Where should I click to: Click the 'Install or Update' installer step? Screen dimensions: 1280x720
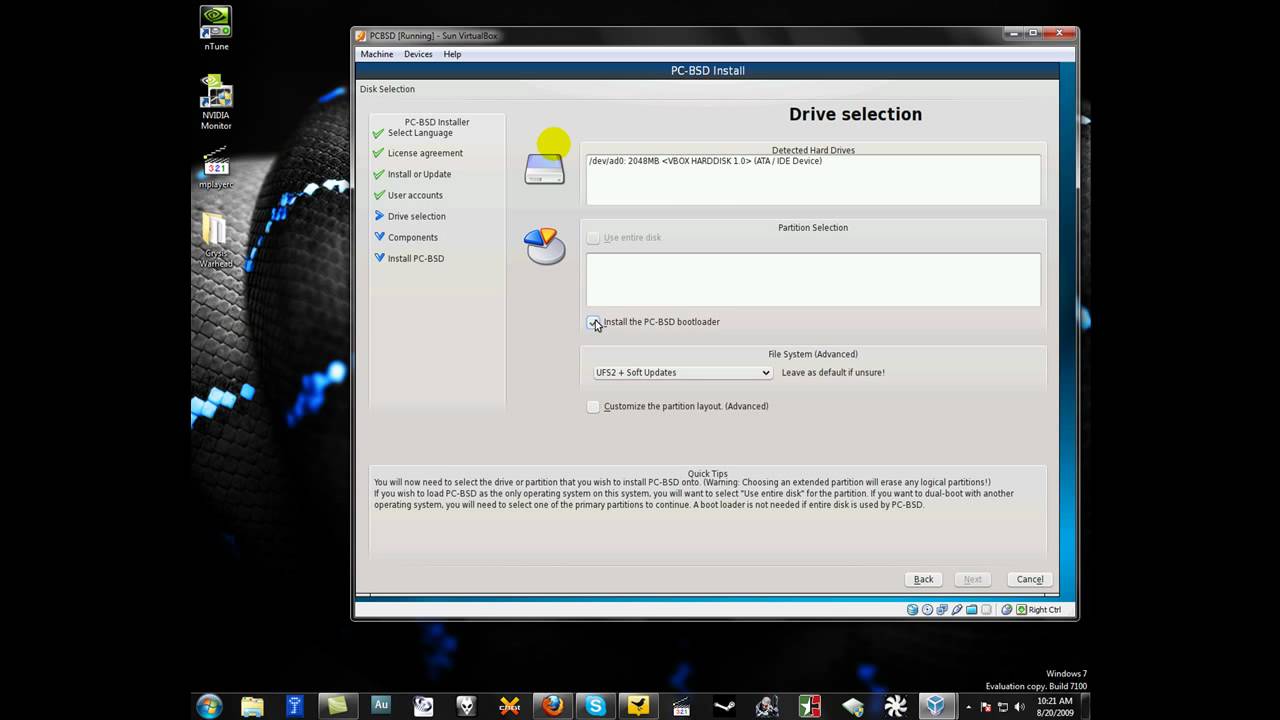click(419, 174)
